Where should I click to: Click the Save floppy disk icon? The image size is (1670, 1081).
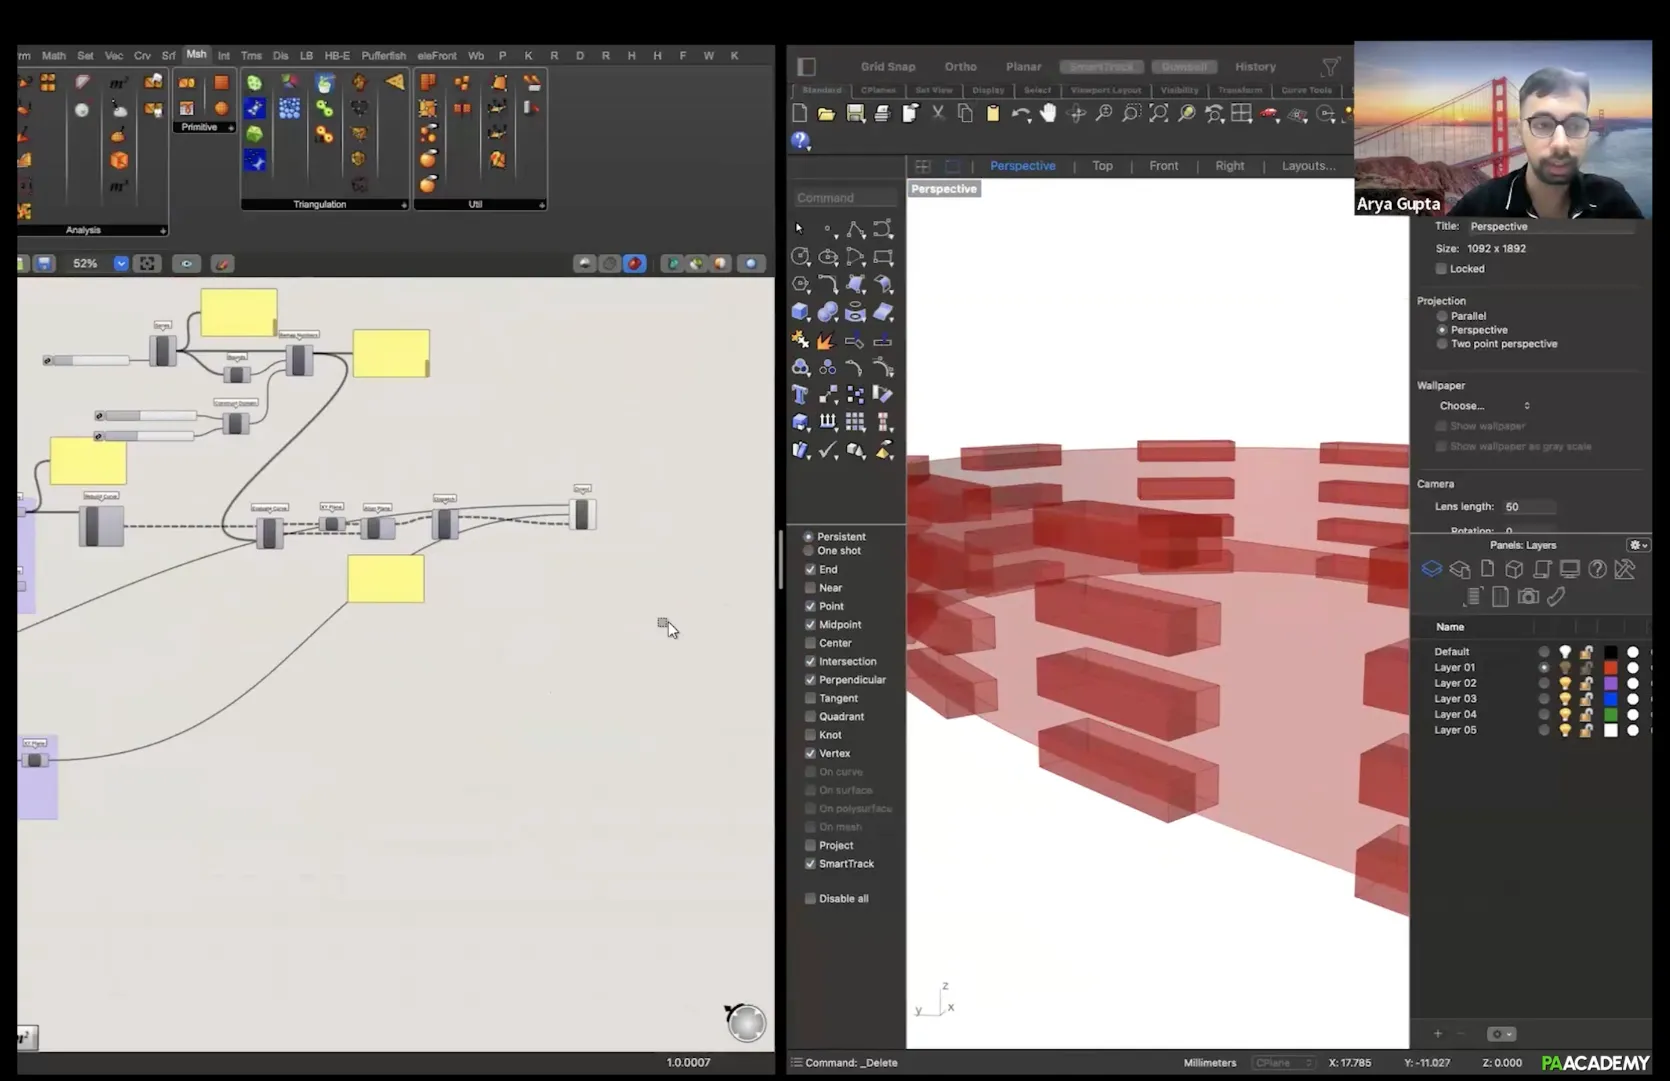(855, 114)
